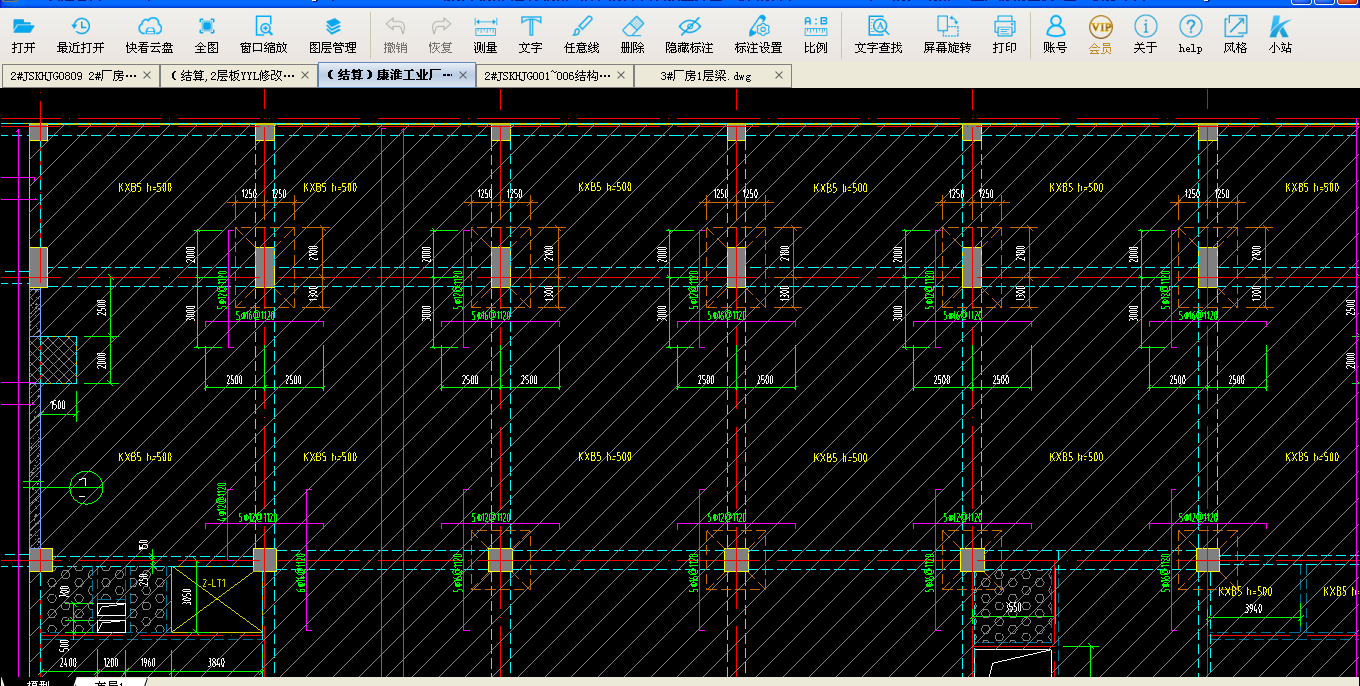Click the 1500 dimension text
The image size is (1360, 686).
tap(58, 404)
